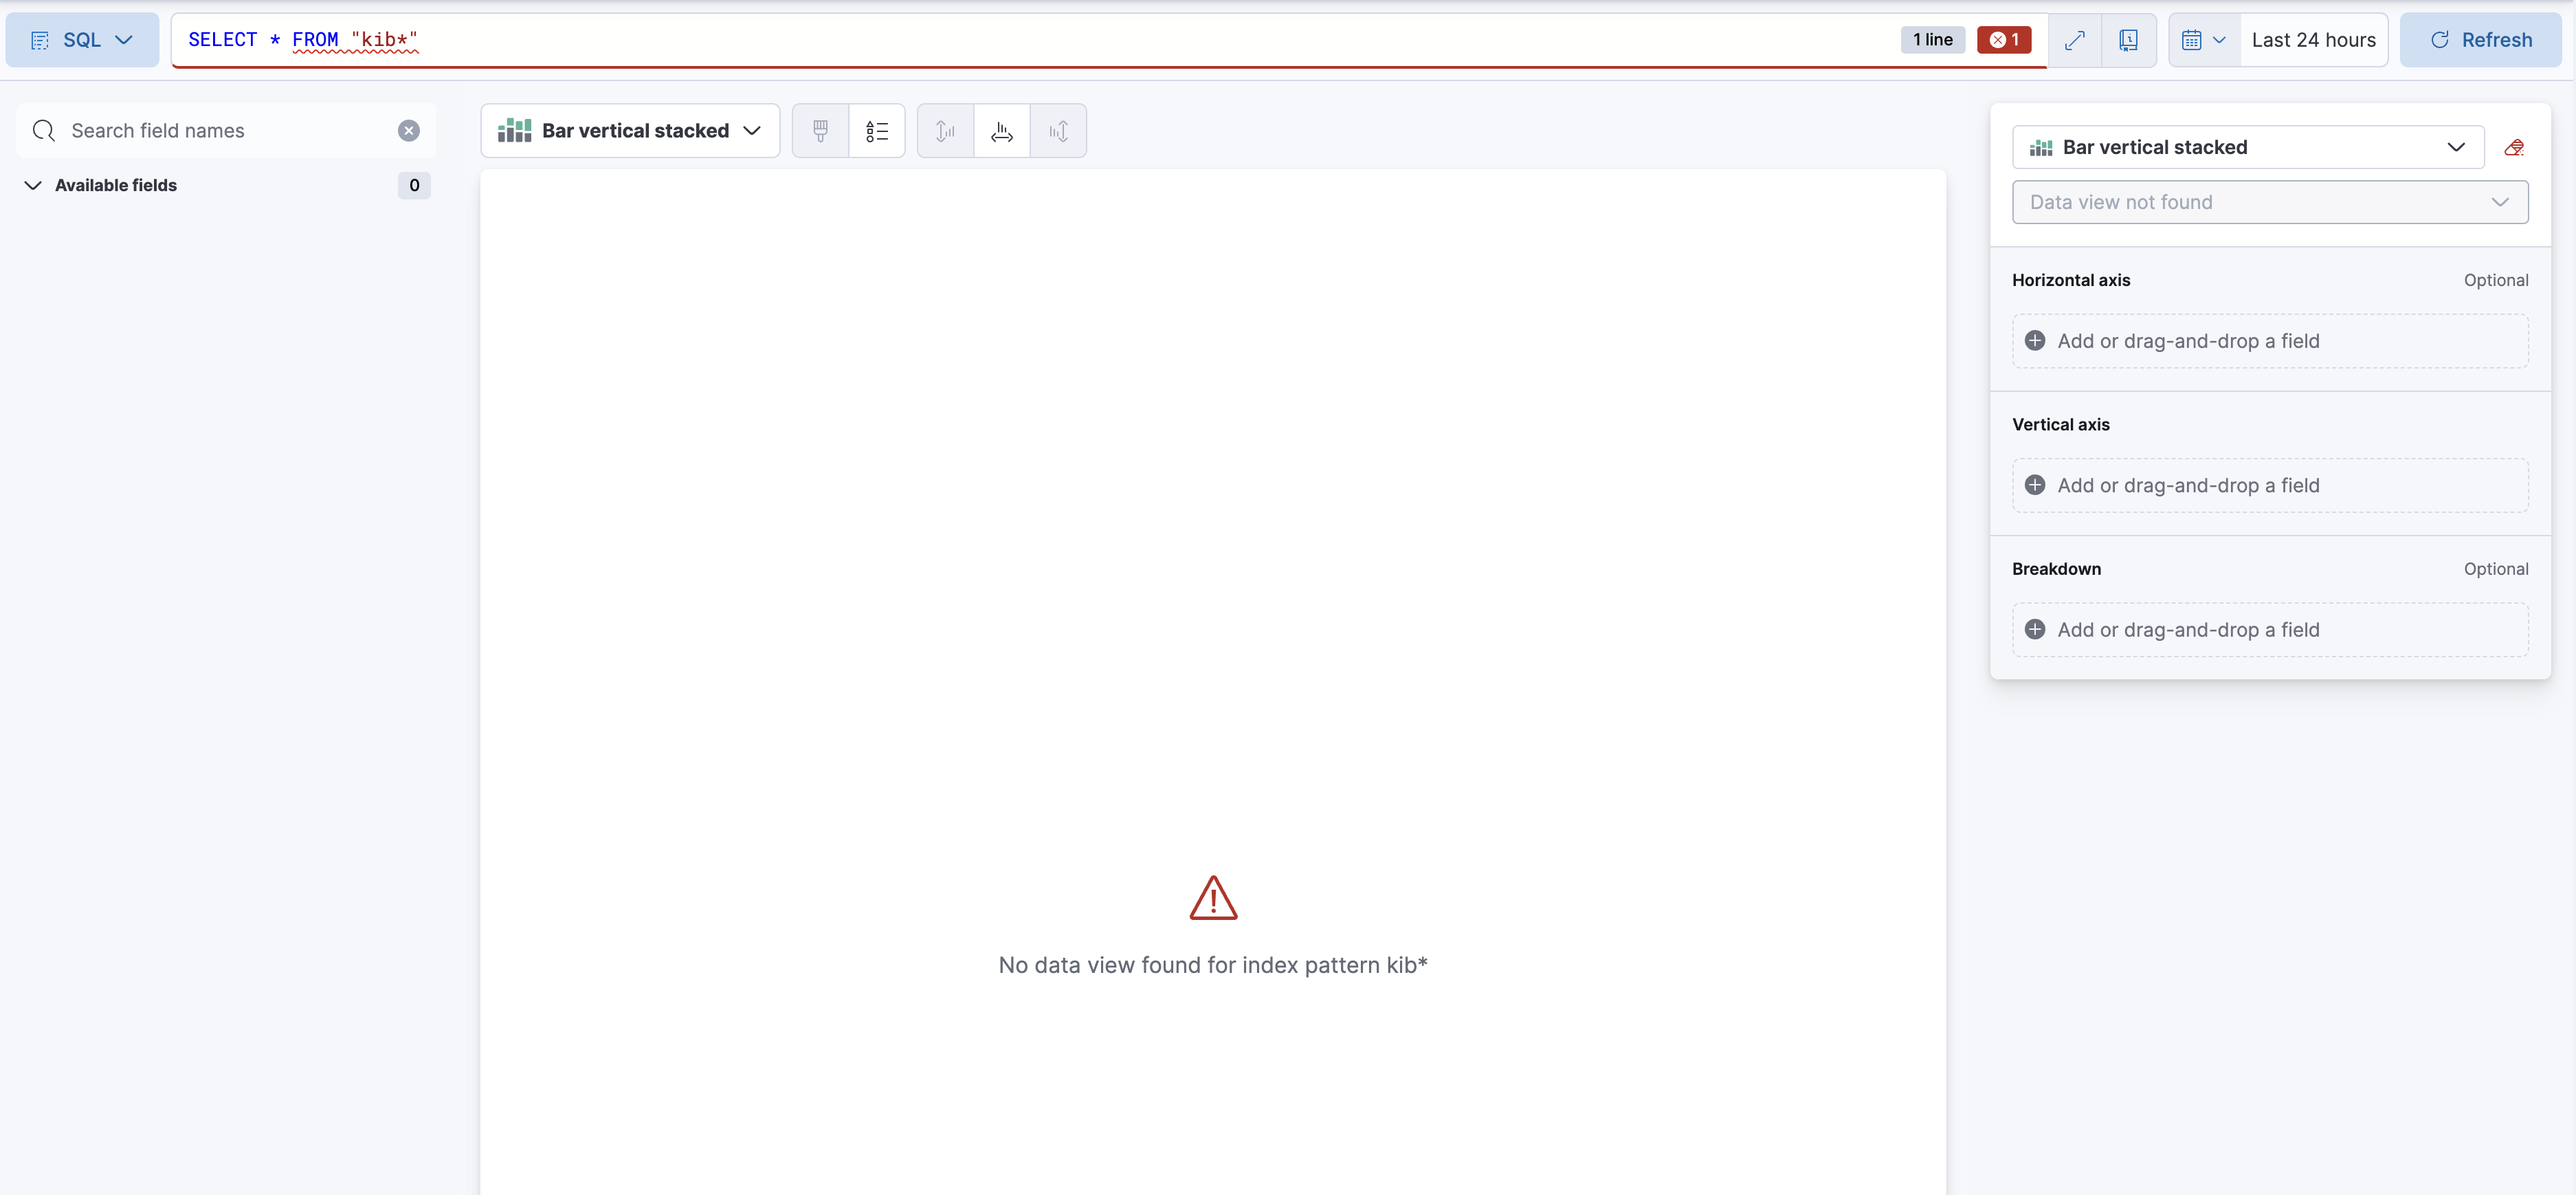
Task: Open the ES|QL documentation reference icon
Action: click(x=2129, y=40)
